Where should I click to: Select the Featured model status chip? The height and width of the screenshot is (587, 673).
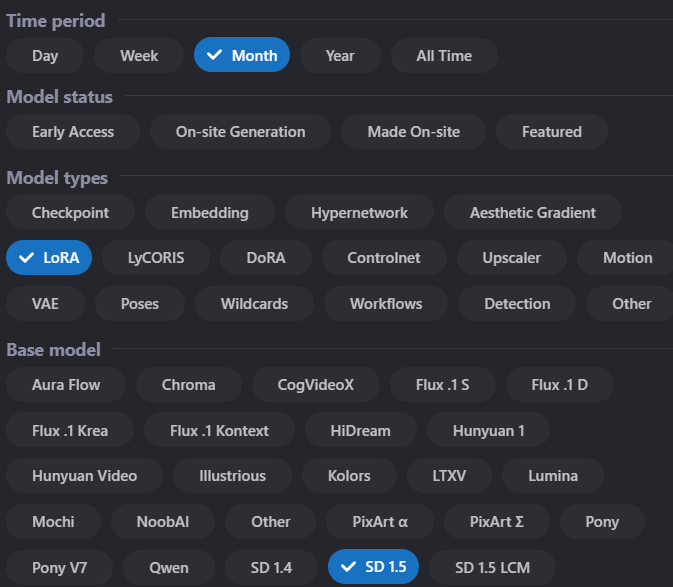coord(551,131)
